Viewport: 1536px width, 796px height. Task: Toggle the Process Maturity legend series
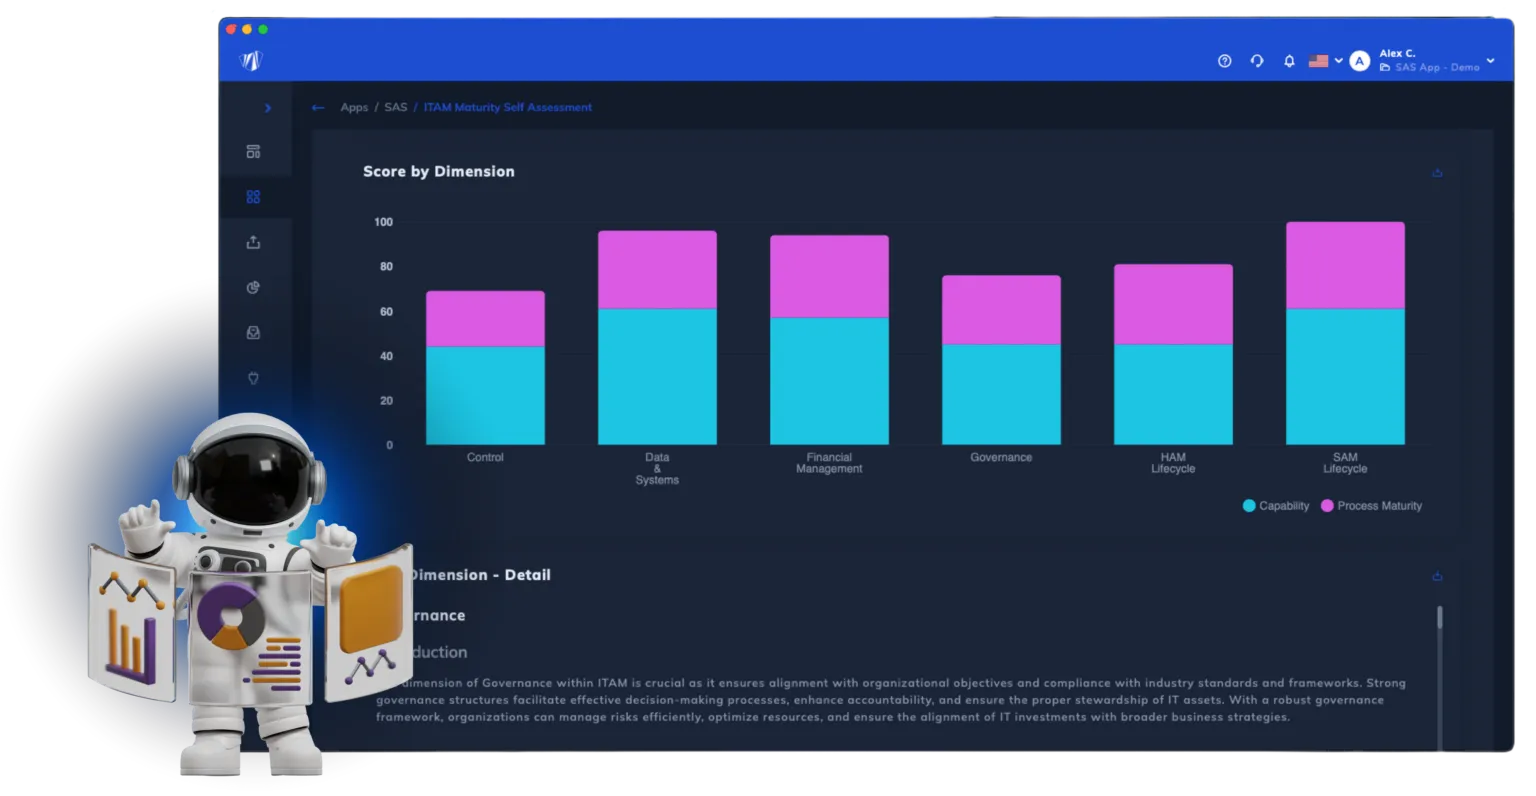1371,506
